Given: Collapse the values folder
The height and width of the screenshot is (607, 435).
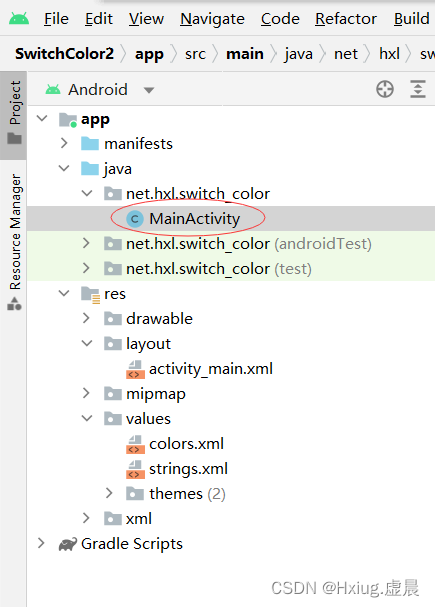Looking at the screenshot, I should [x=87, y=418].
